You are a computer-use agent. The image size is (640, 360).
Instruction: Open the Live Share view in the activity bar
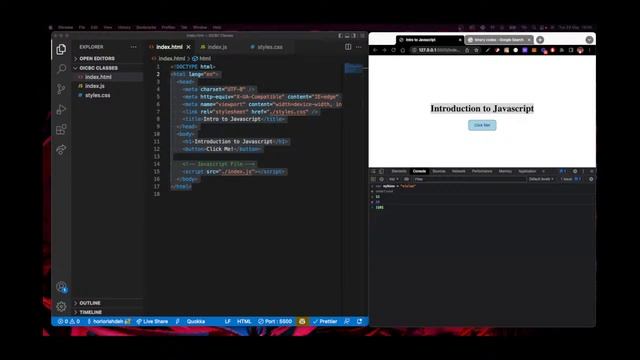[61, 149]
